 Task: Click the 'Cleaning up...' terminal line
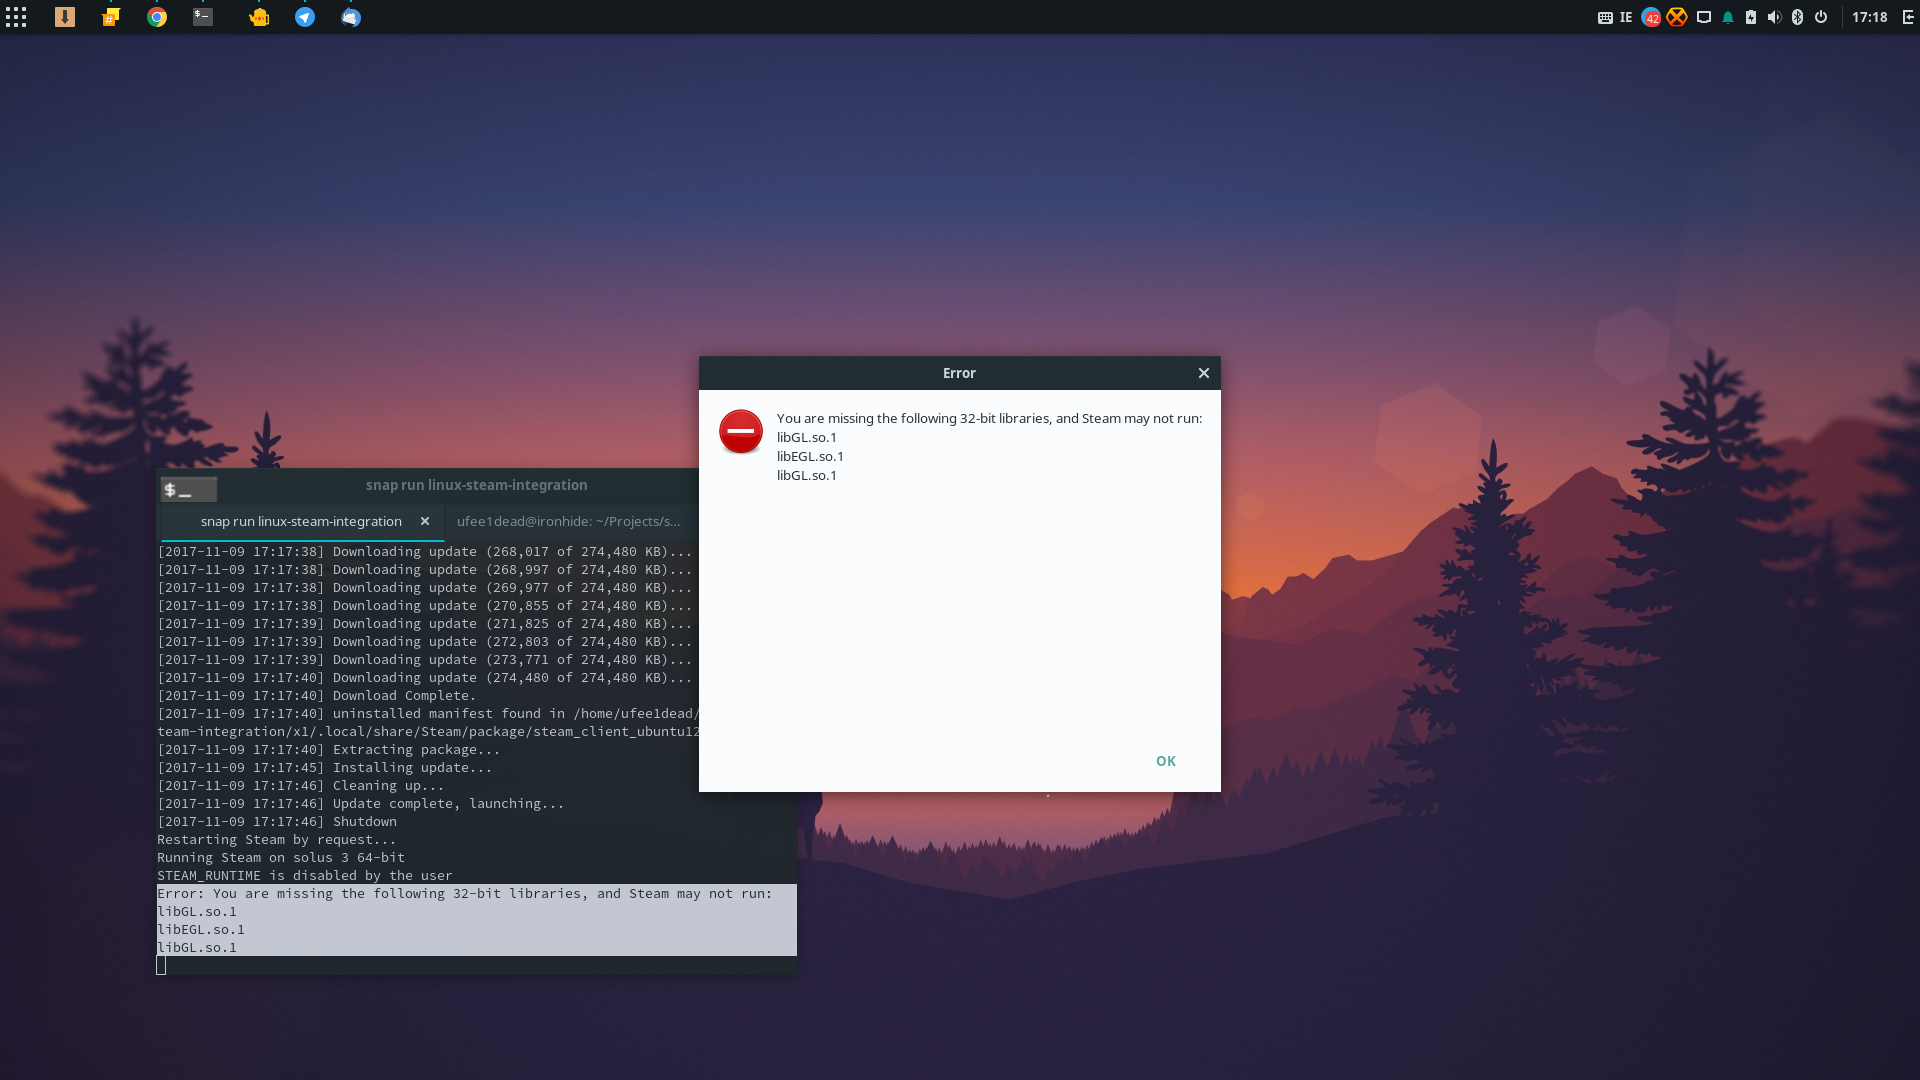click(300, 786)
